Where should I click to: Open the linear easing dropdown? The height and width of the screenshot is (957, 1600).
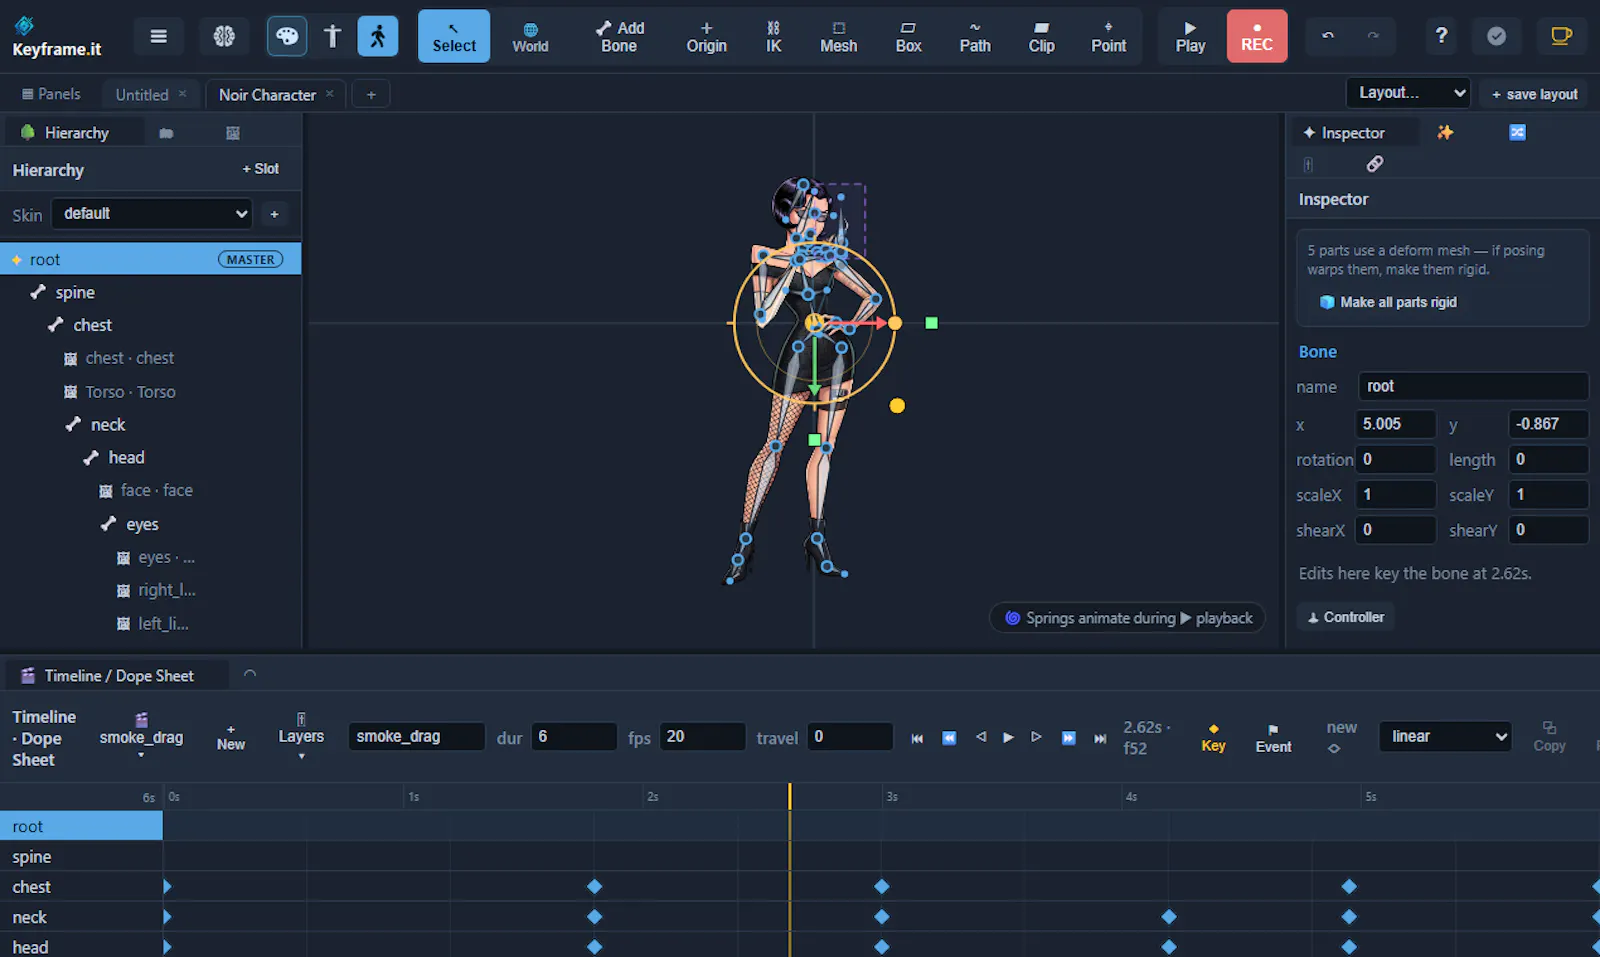click(1445, 737)
